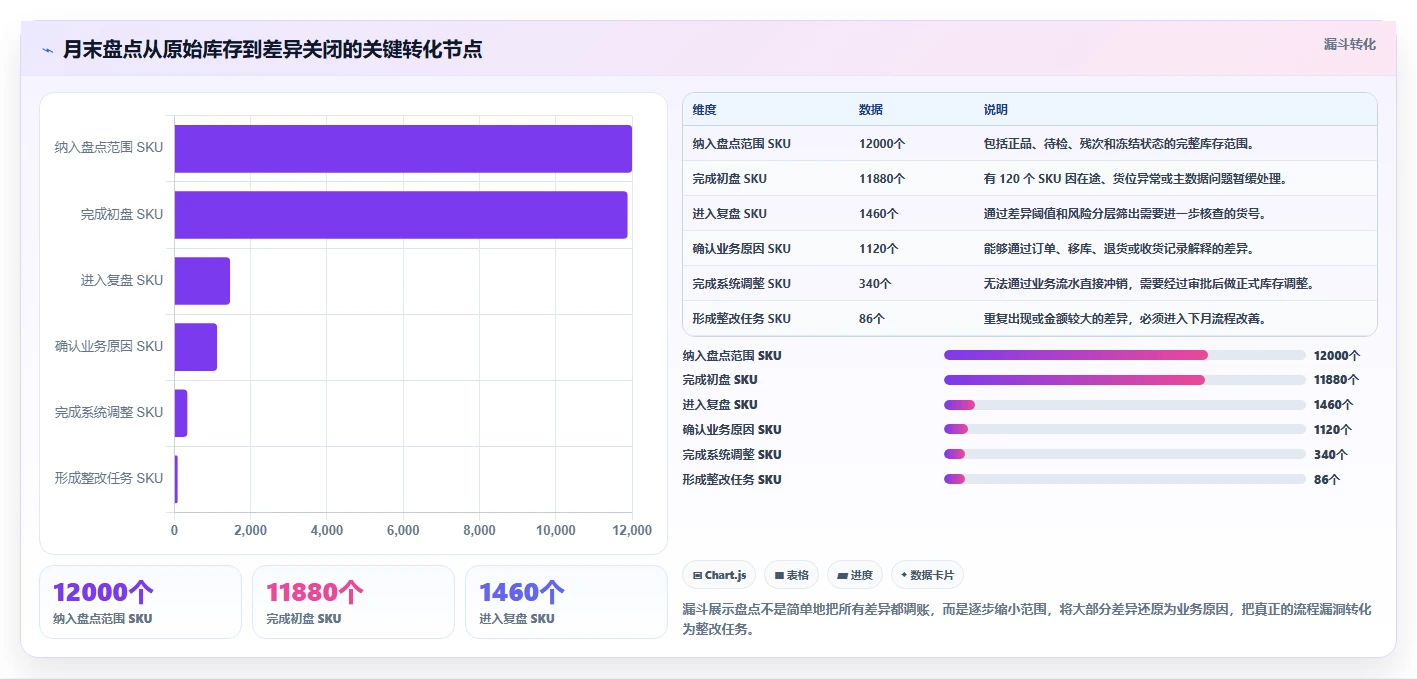
Task: Click chart y-axis label 进入复盘 SKU
Action: [x=122, y=280]
